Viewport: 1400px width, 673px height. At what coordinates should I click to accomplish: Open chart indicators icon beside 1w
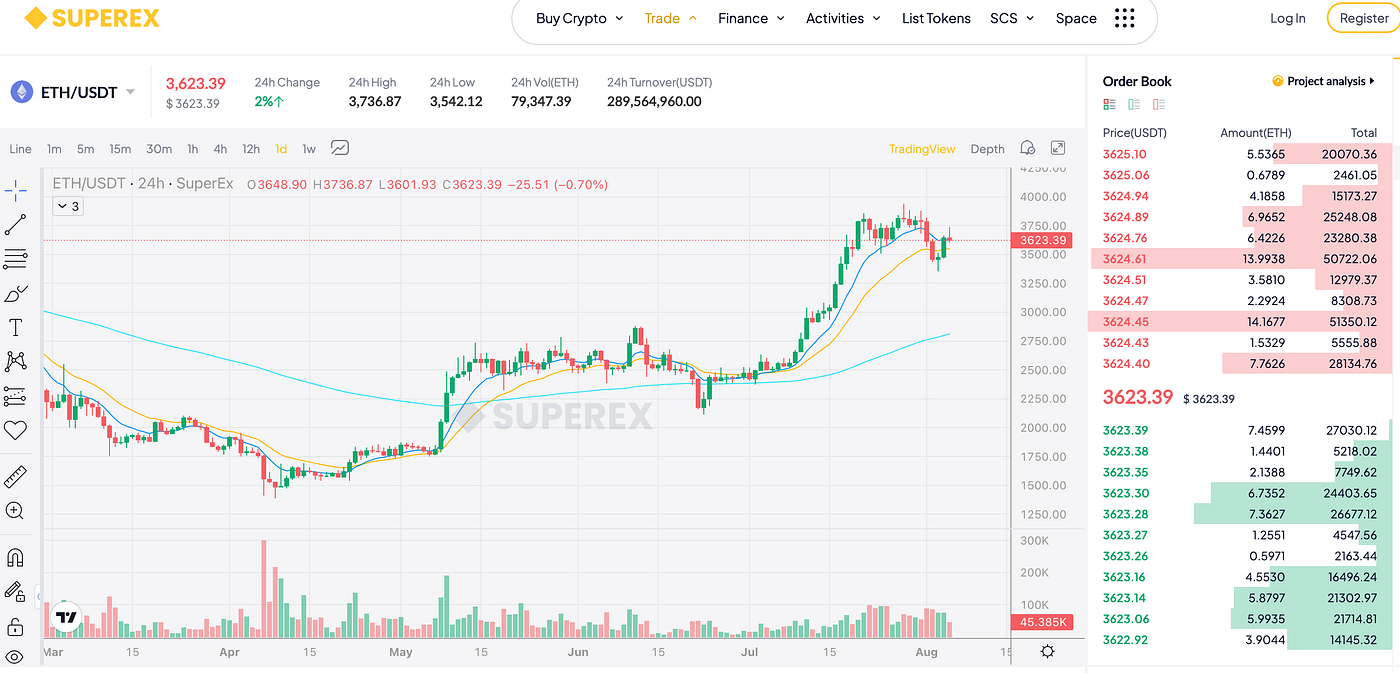(340, 148)
